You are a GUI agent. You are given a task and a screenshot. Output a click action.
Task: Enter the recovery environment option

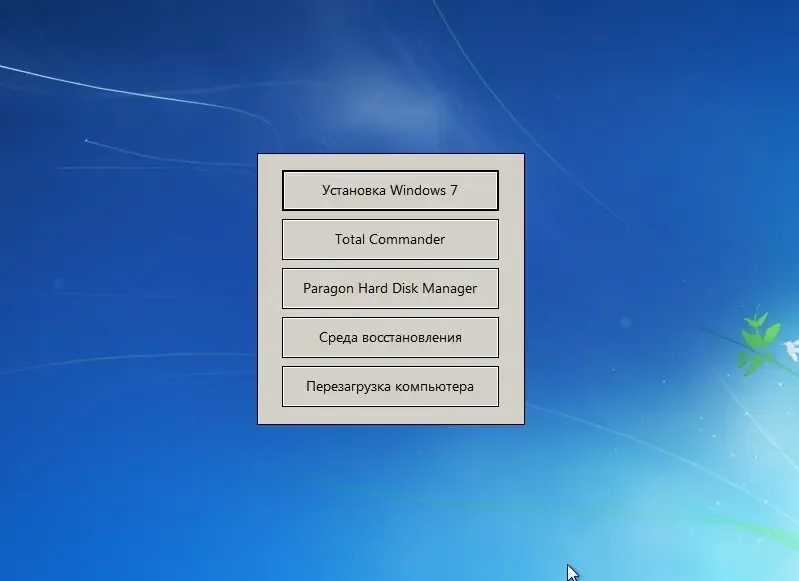point(390,337)
